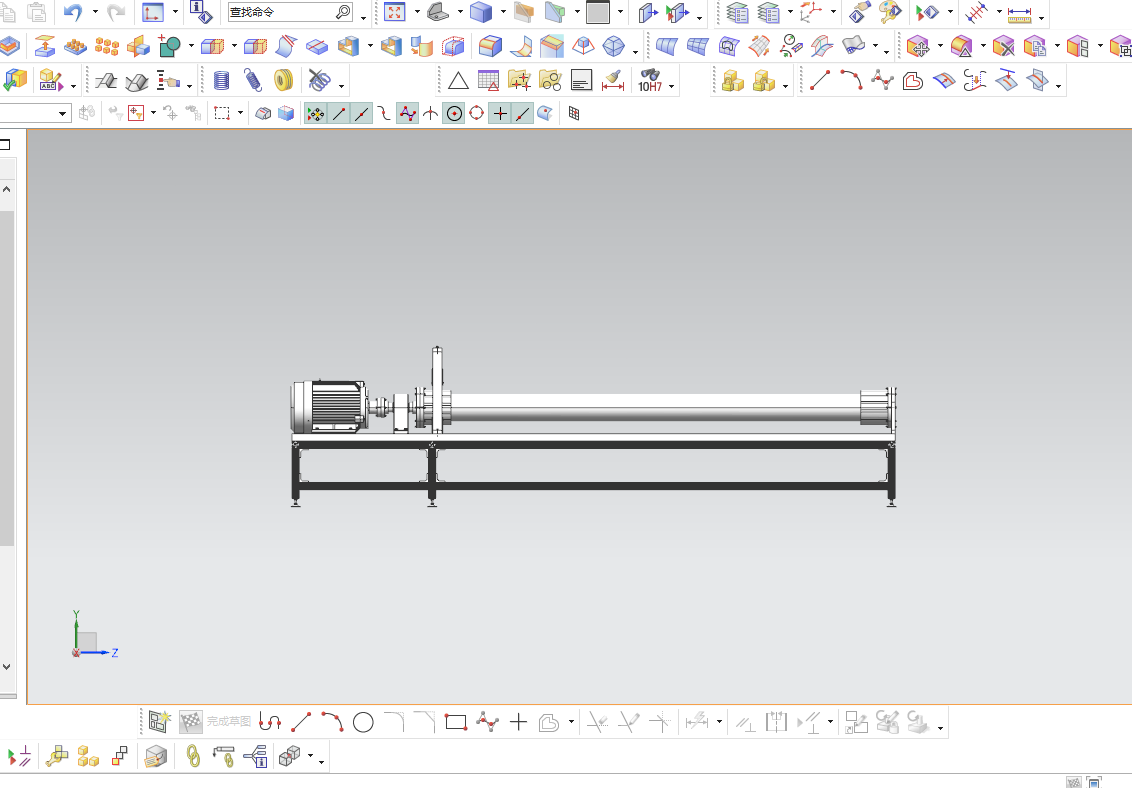Click the Point plus icon in bottom sketch toolbar
This screenshot has height=788, width=1132.
[518, 722]
